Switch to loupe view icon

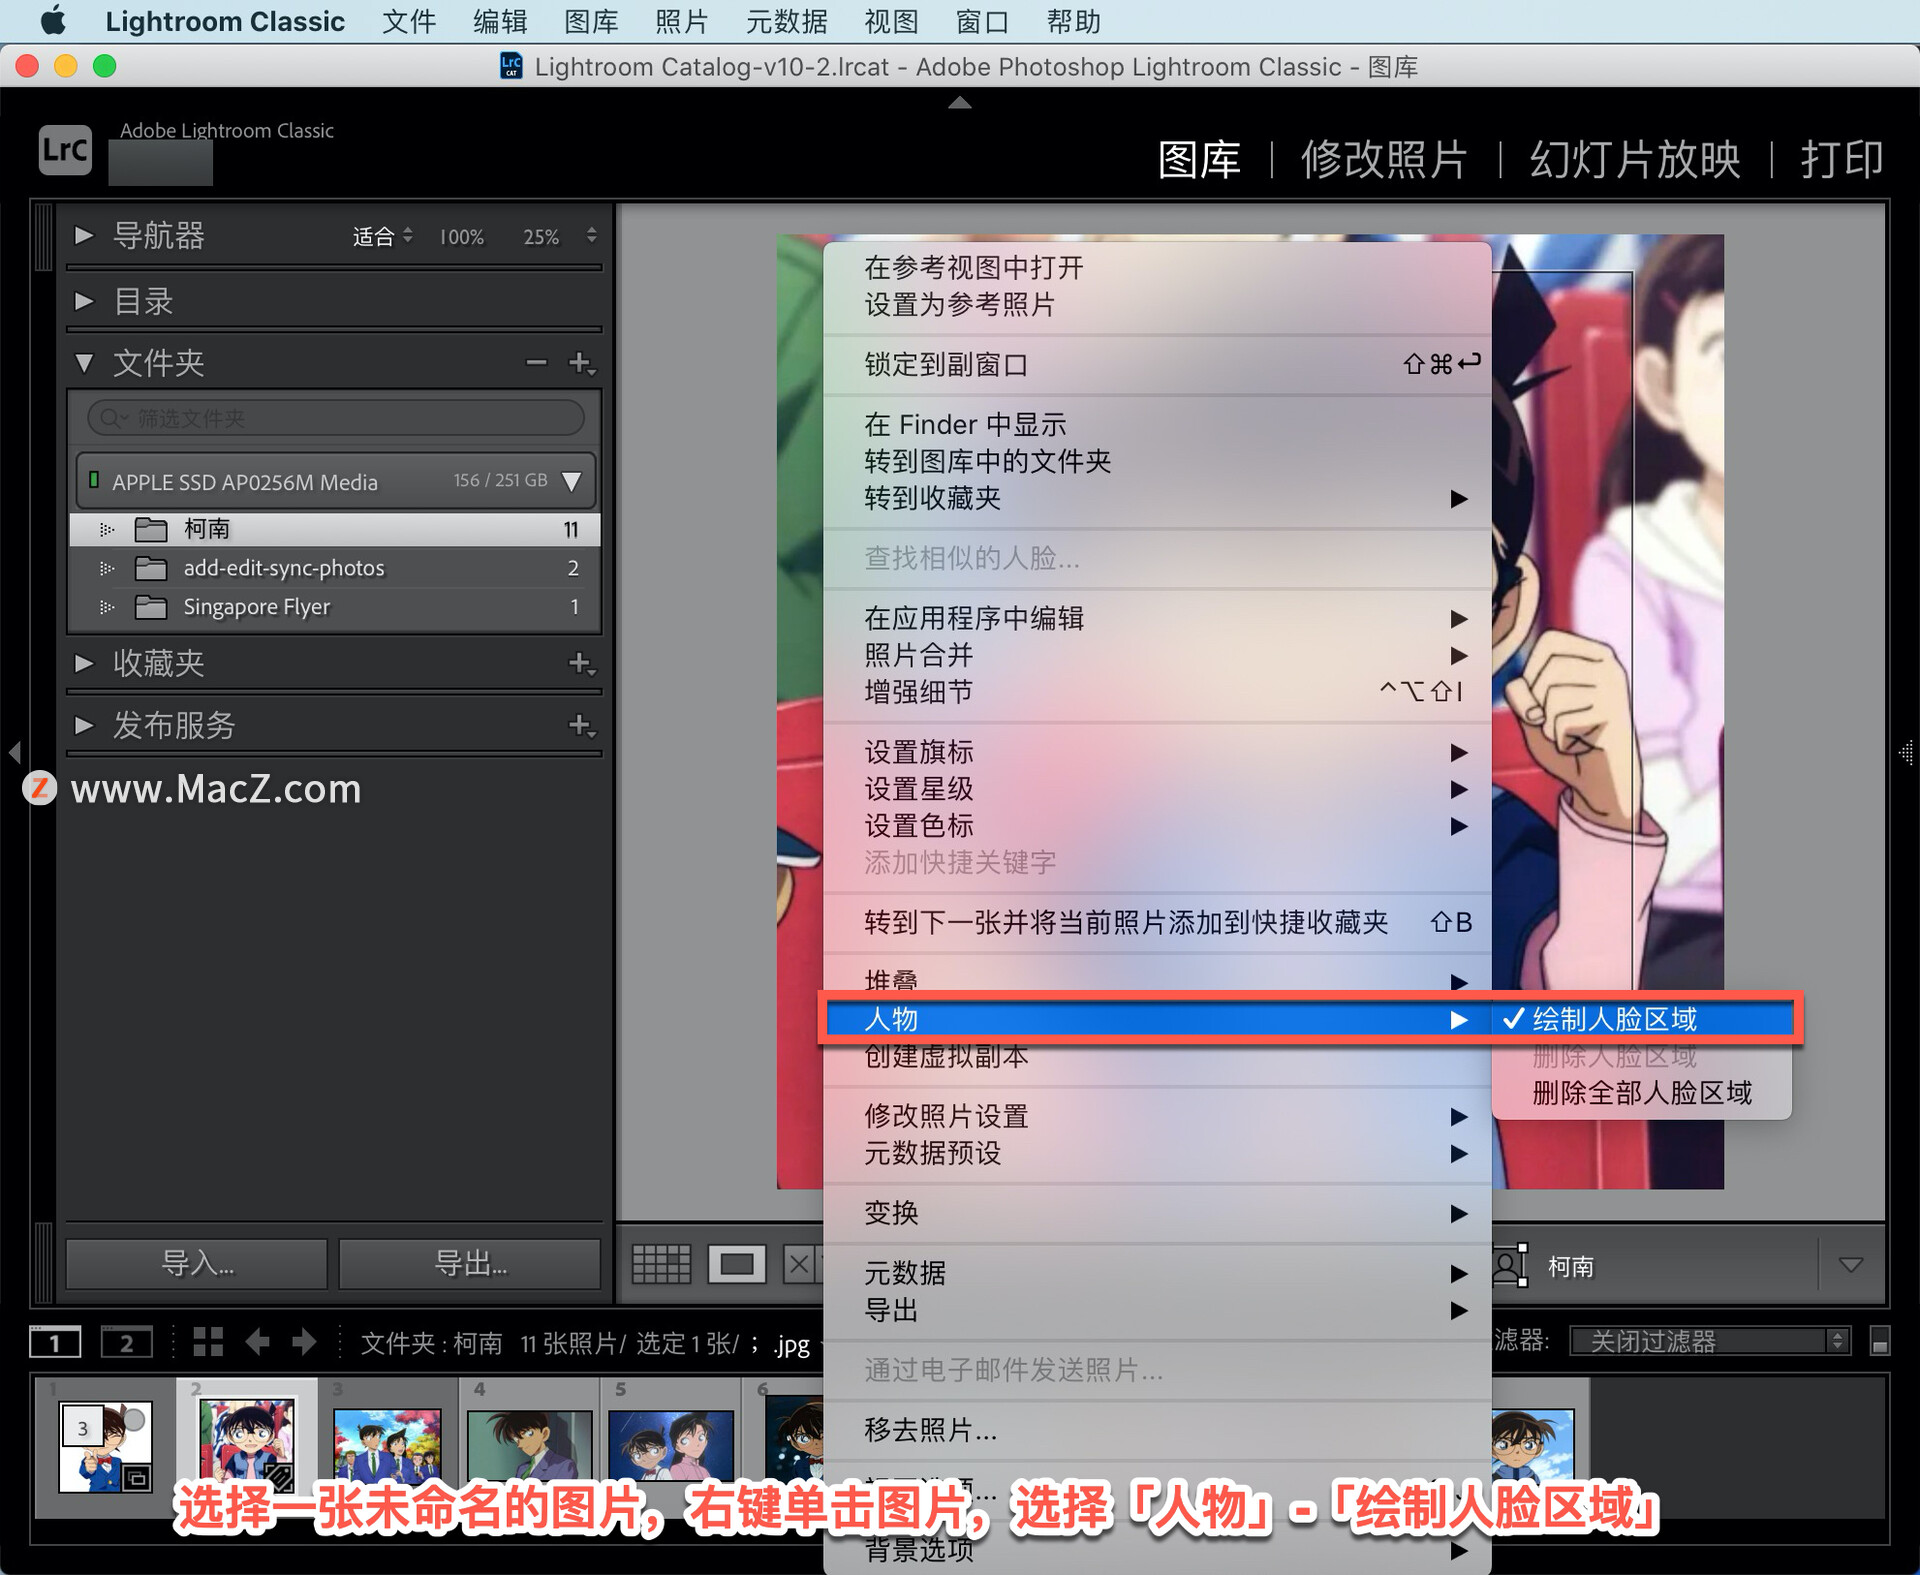click(x=737, y=1264)
